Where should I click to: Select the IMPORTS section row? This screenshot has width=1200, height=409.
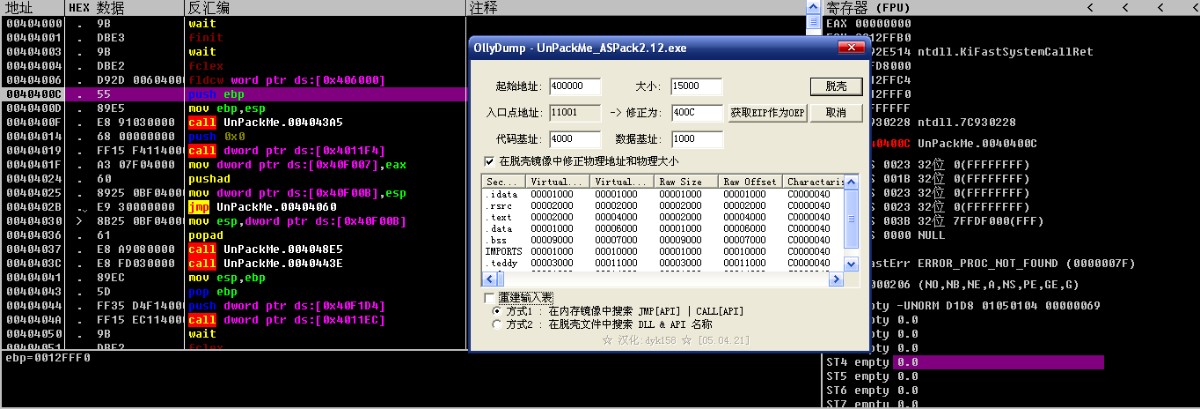pyautogui.click(x=663, y=252)
